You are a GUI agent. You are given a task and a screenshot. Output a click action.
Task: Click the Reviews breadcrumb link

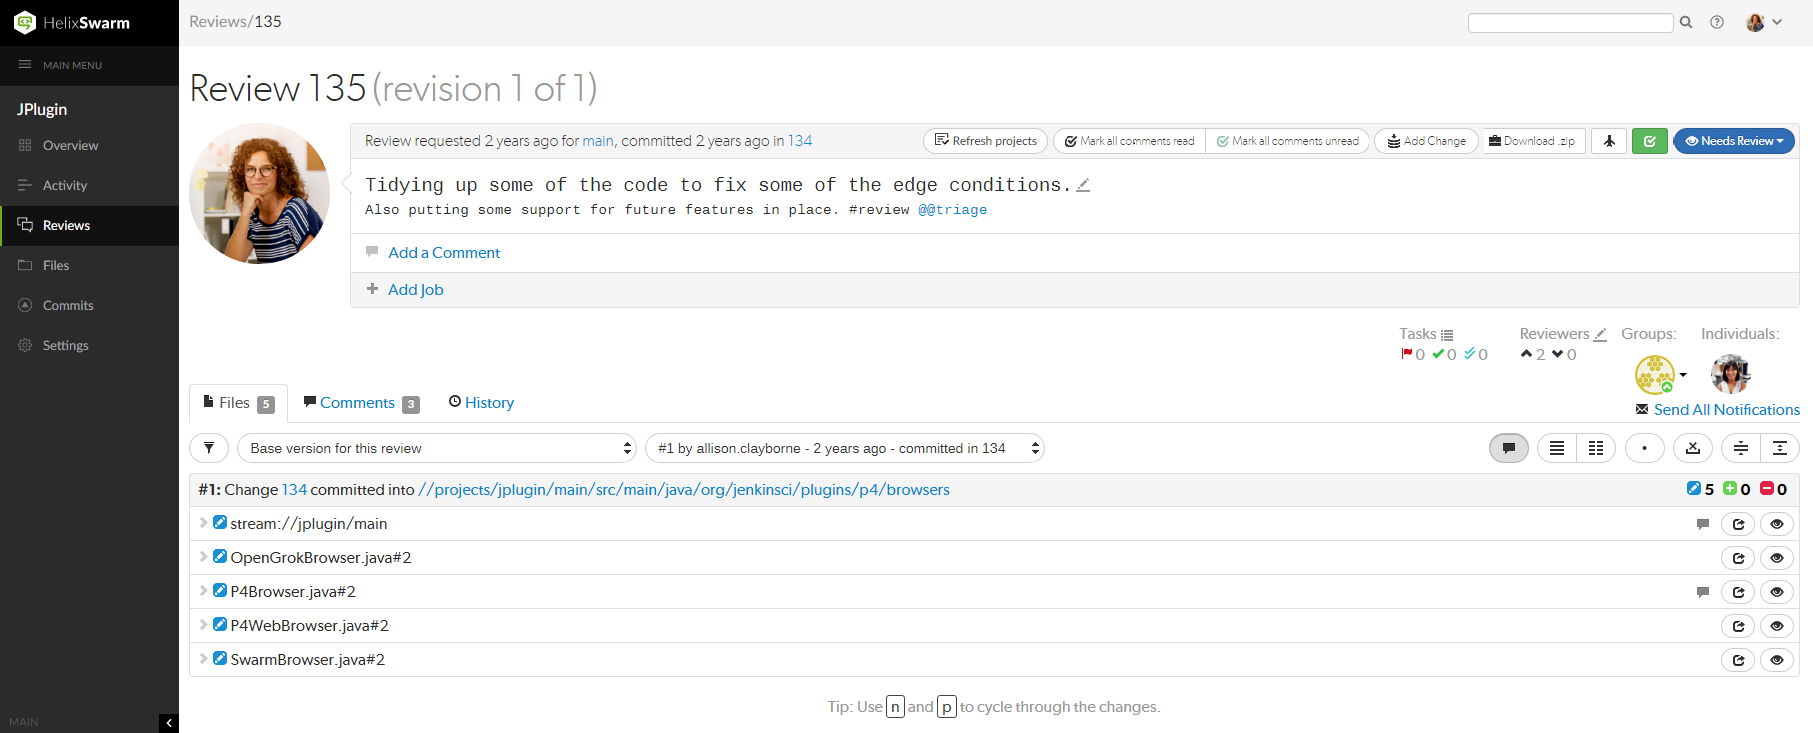click(218, 21)
